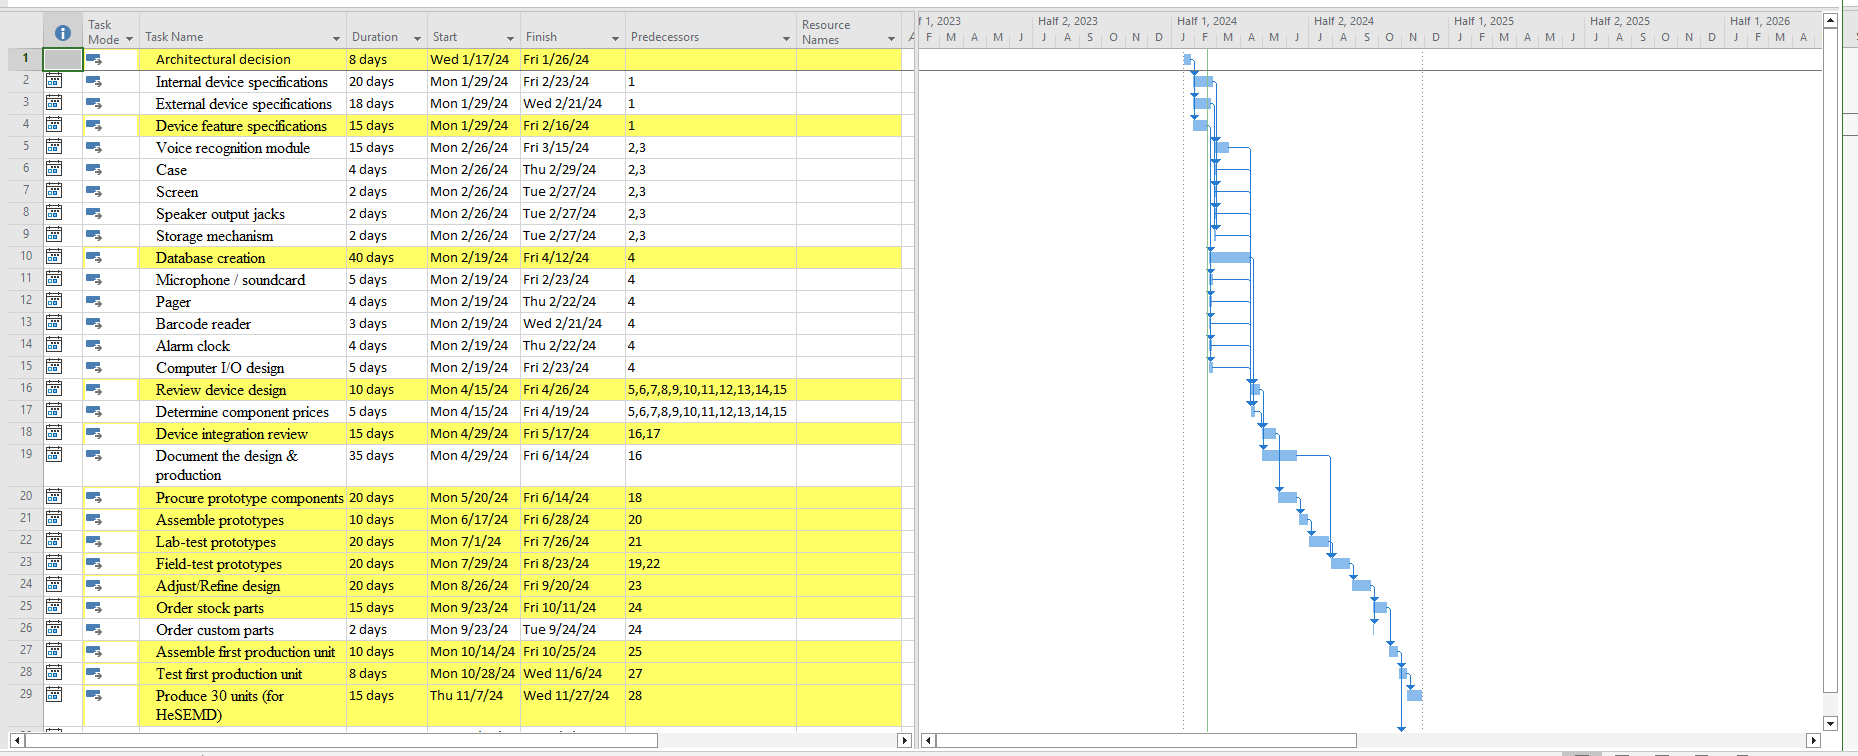The image size is (1858, 756).
Task: Click the table pane horizontal scrollbar thumb
Action: coord(341,741)
